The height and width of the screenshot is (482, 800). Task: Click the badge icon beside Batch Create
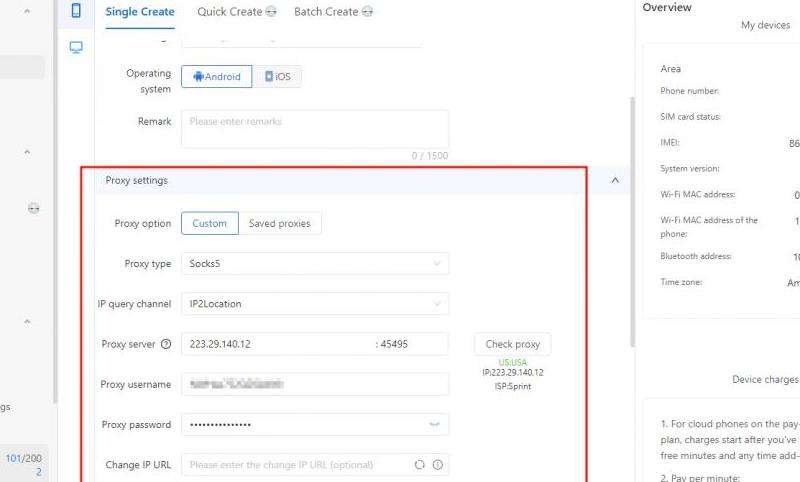tap(368, 12)
